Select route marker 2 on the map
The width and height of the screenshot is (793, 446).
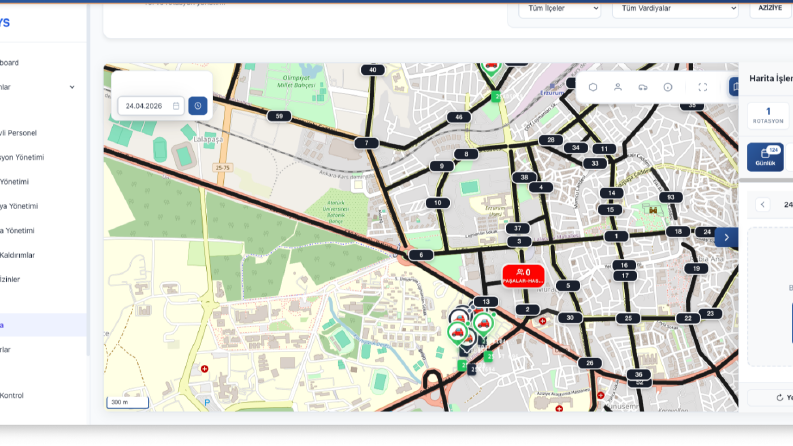527,309
